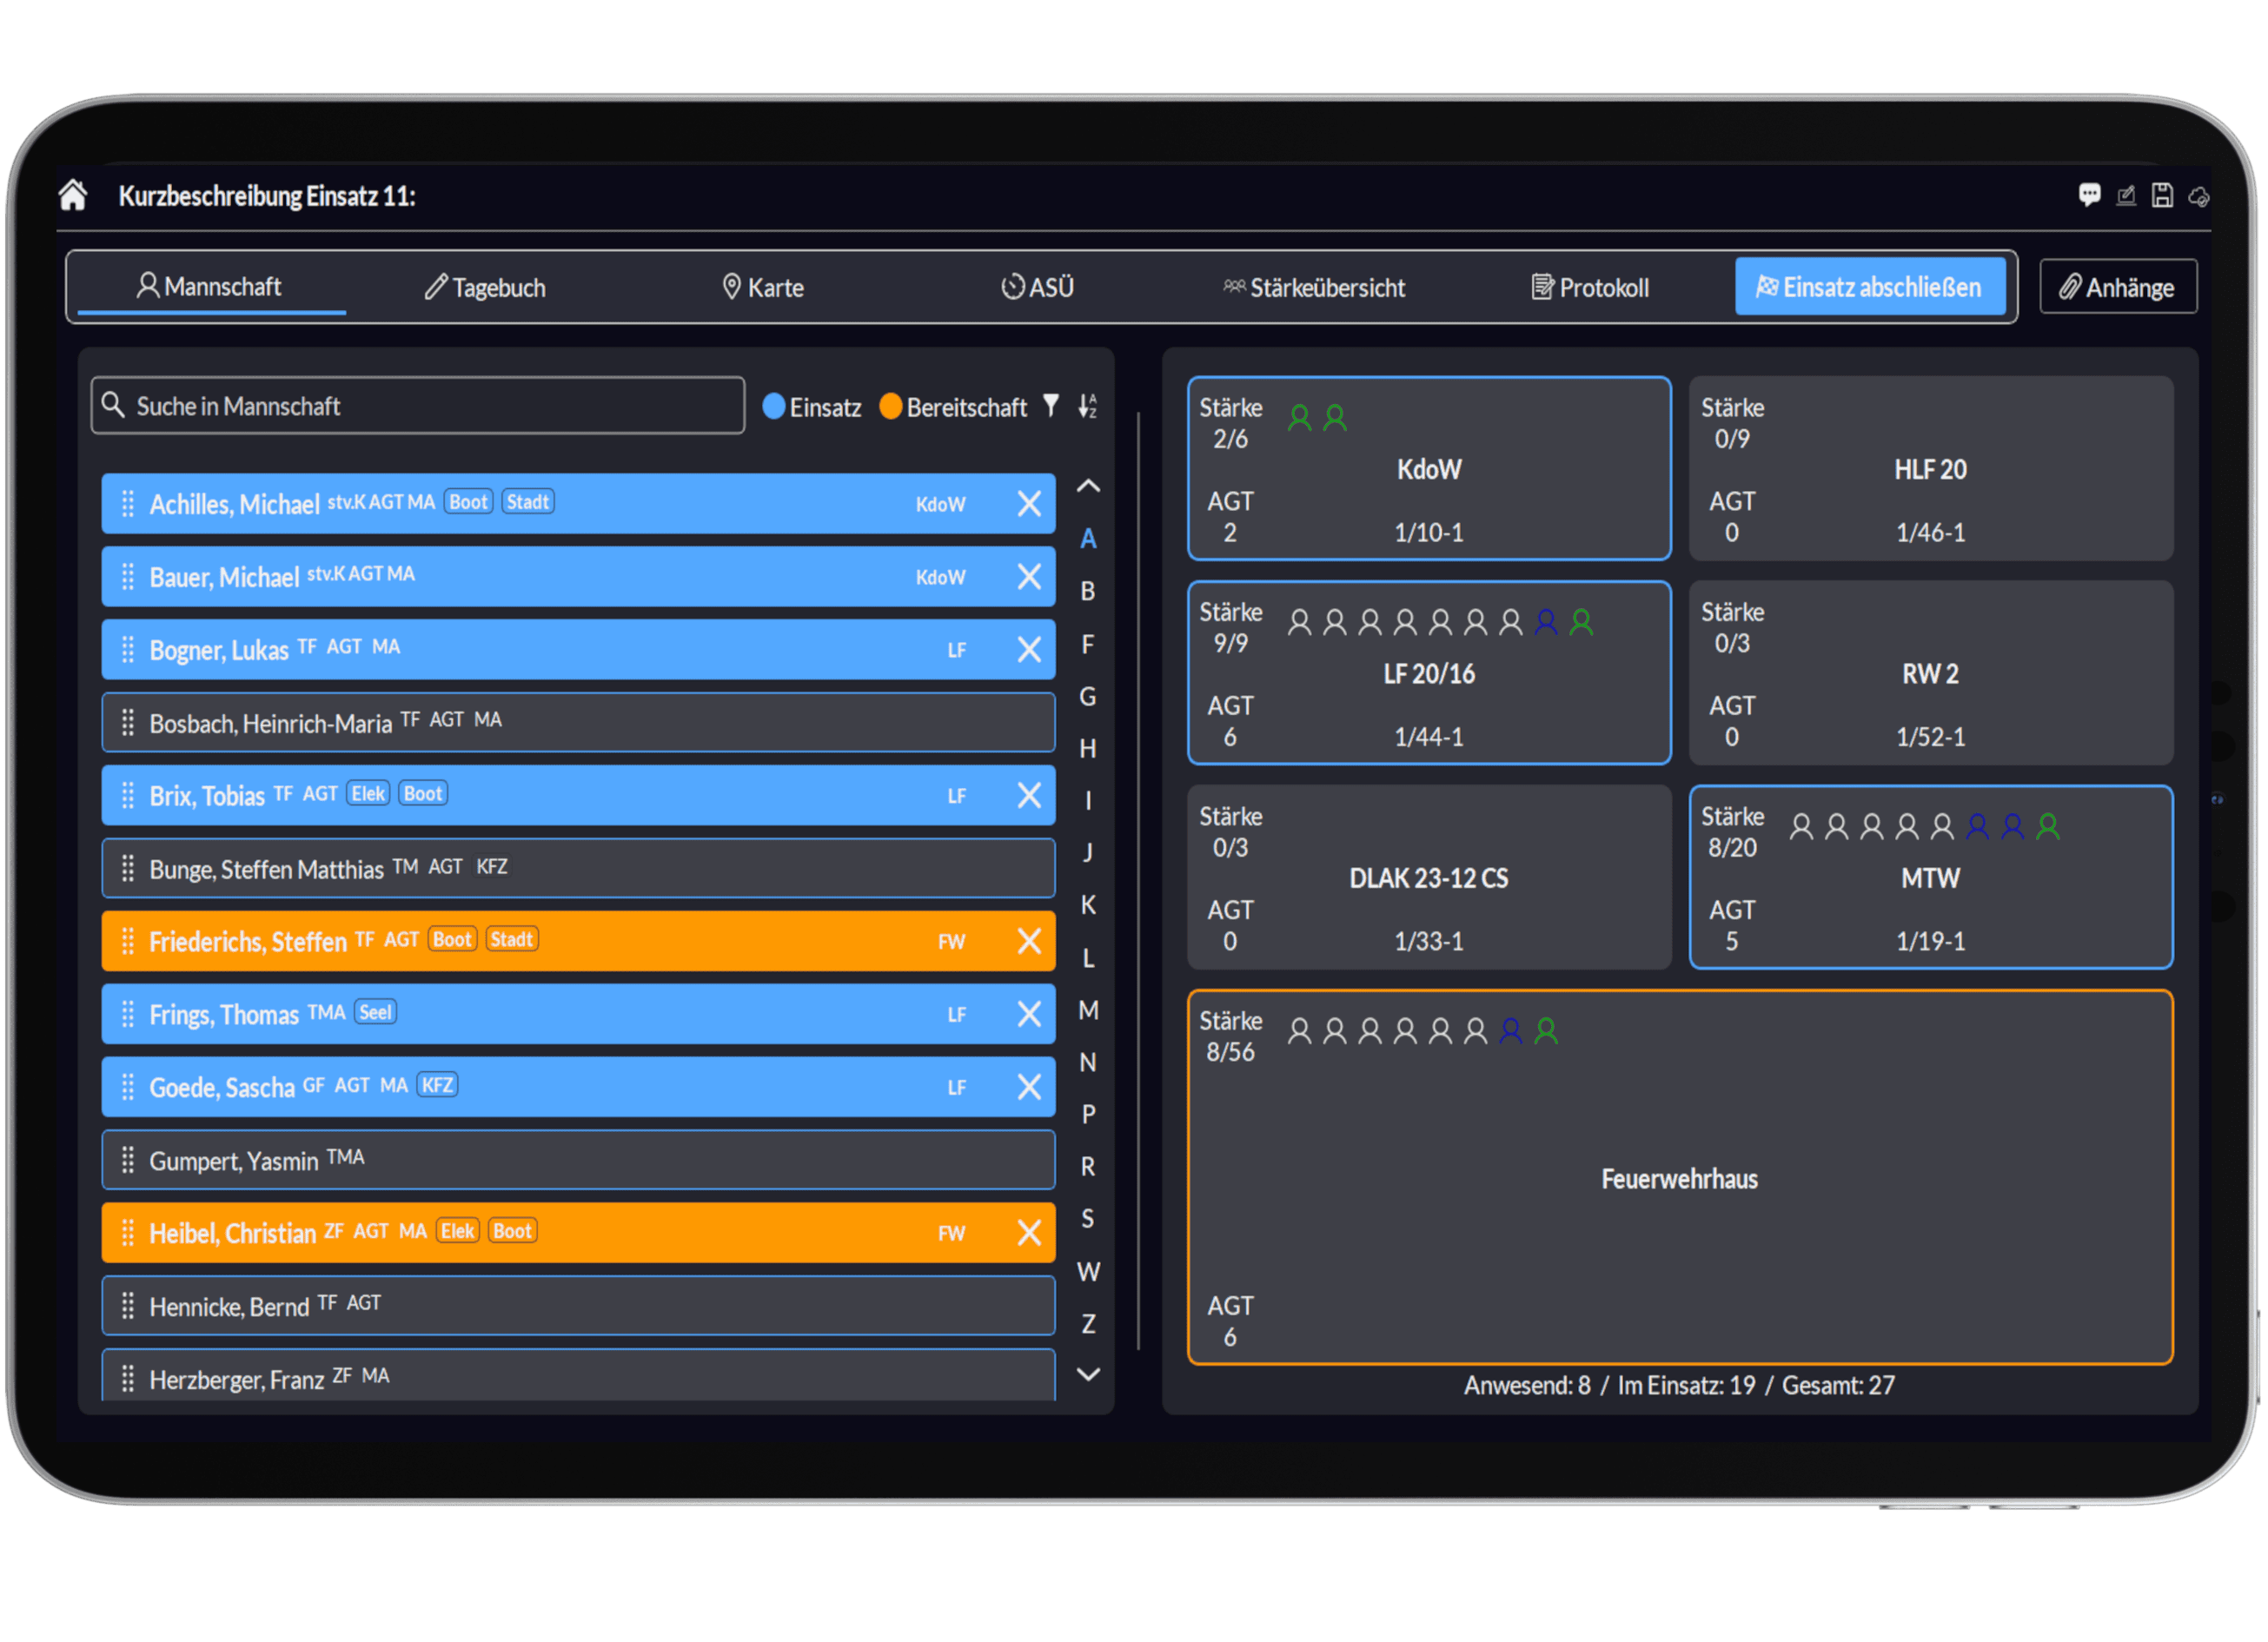Viewport: 2268px width, 1642px height.
Task: Remove Achilles, Michael with X icon
Action: coord(1029,503)
